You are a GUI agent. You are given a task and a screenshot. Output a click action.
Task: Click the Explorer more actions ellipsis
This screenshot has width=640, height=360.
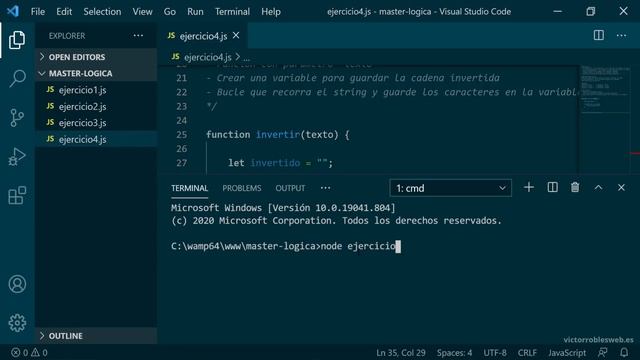point(138,36)
